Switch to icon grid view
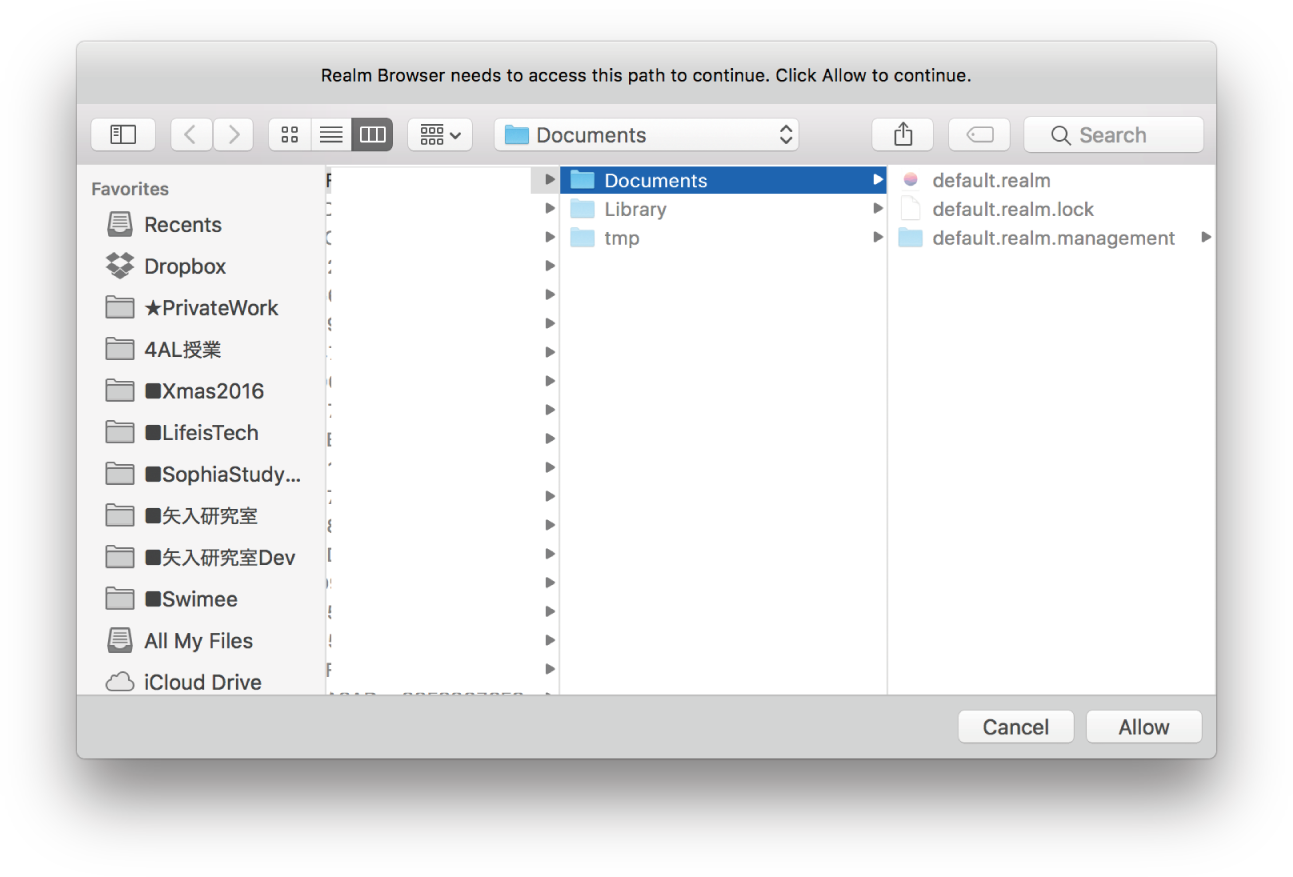This screenshot has height=877, width=1293. (x=290, y=134)
